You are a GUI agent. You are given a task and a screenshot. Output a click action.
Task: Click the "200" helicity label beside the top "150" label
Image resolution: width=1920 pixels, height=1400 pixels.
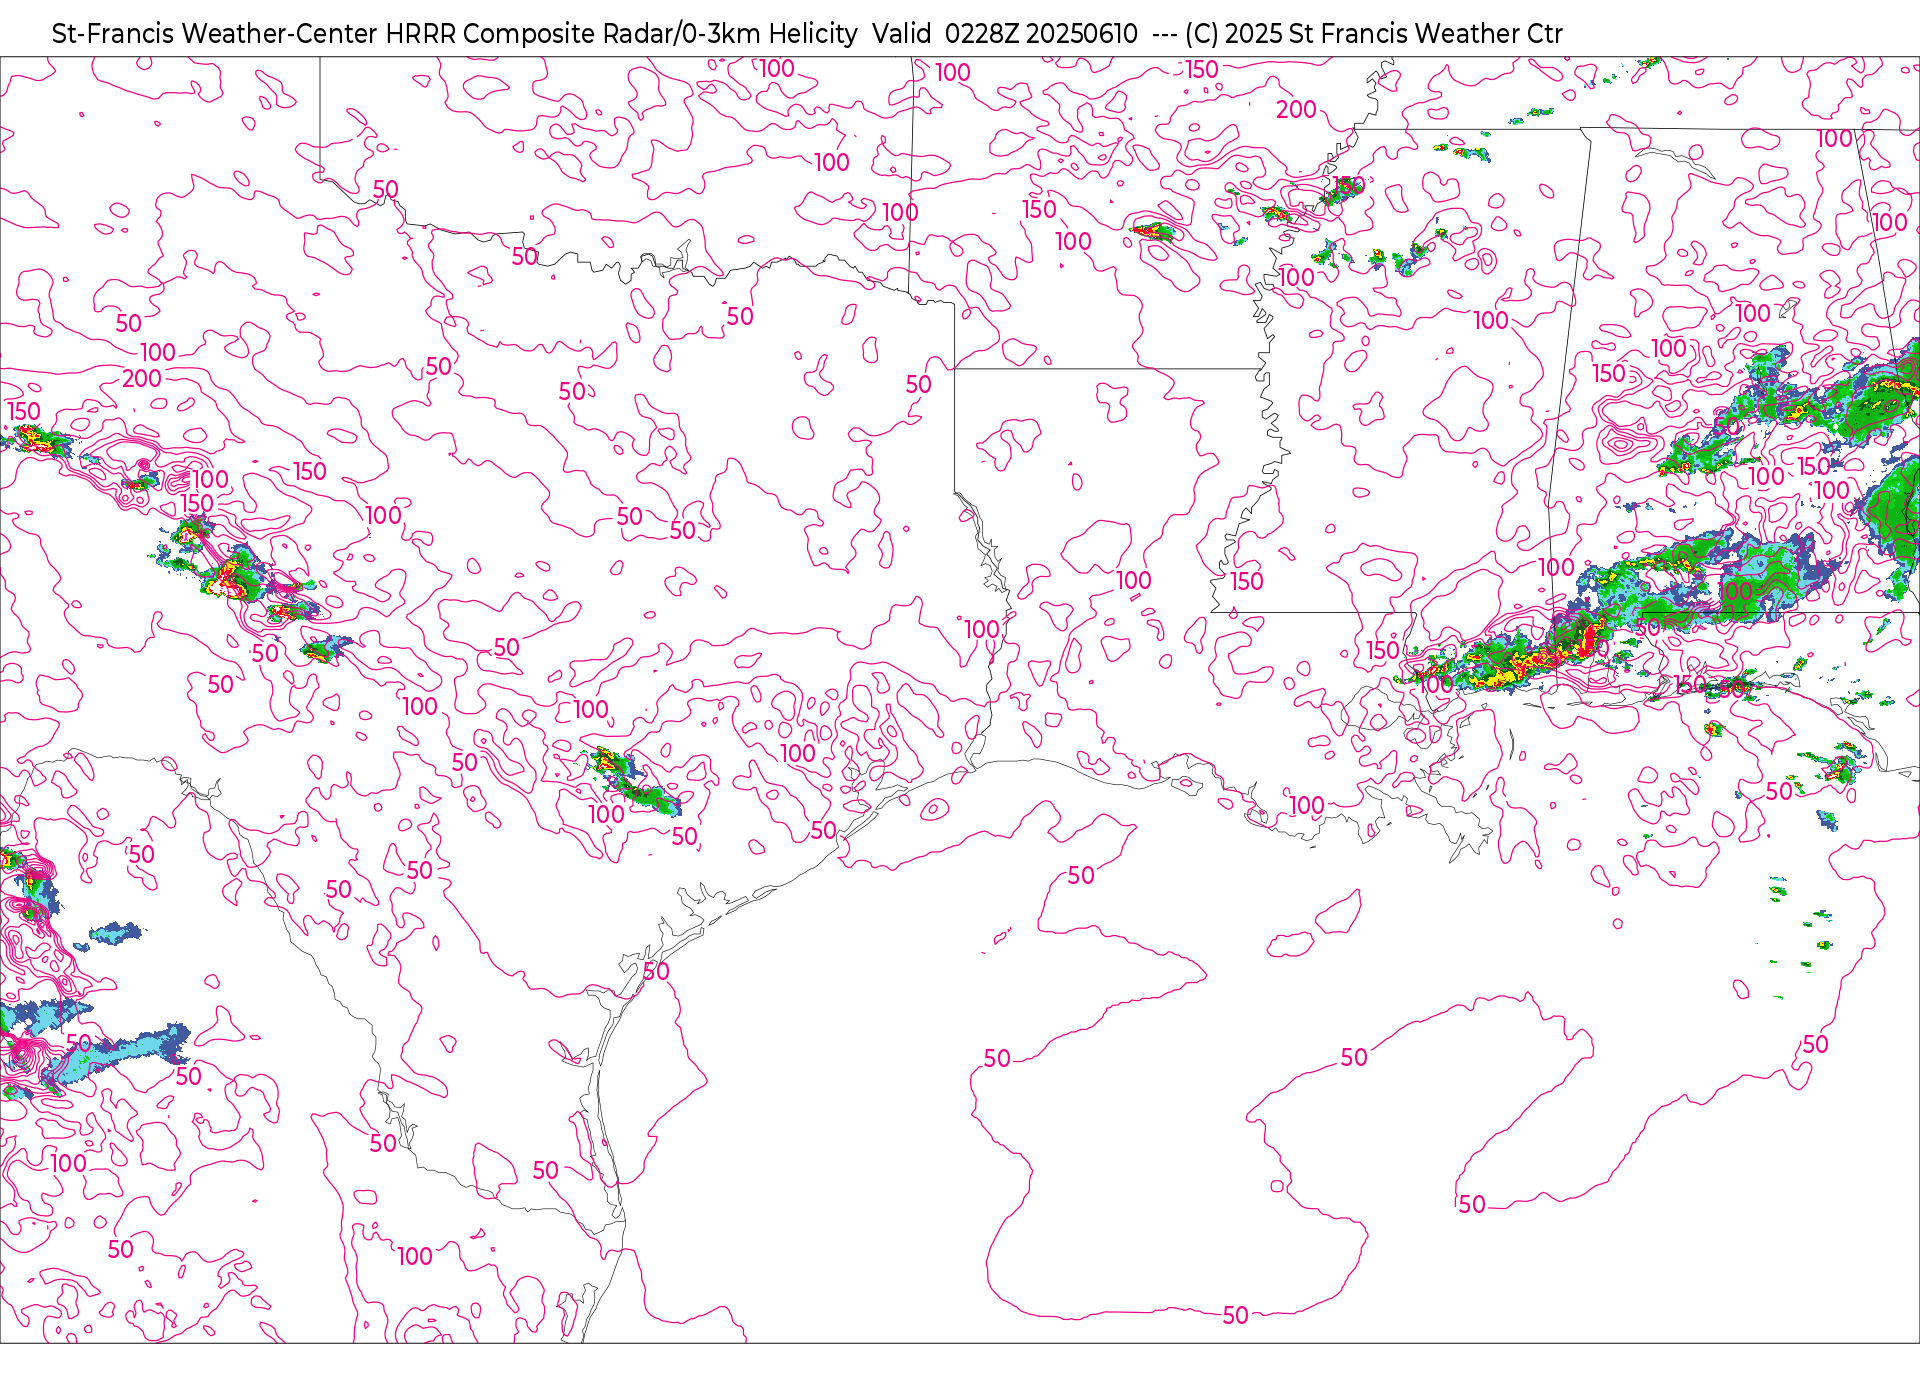(x=1296, y=109)
